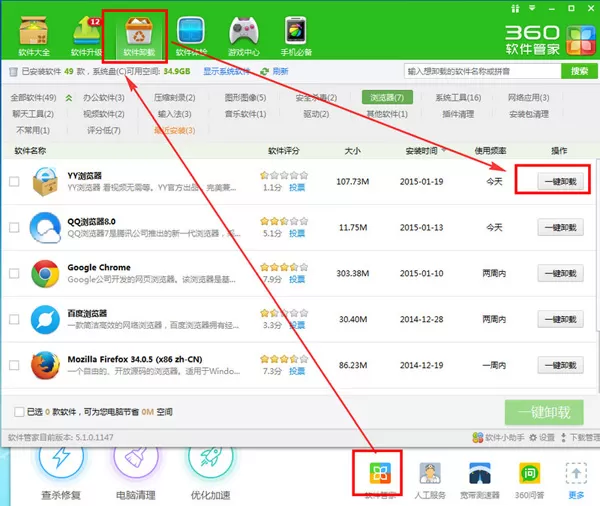The height and width of the screenshot is (506, 600).
Task: Open 优化加速 in the 360 main window
Action: [x=210, y=475]
